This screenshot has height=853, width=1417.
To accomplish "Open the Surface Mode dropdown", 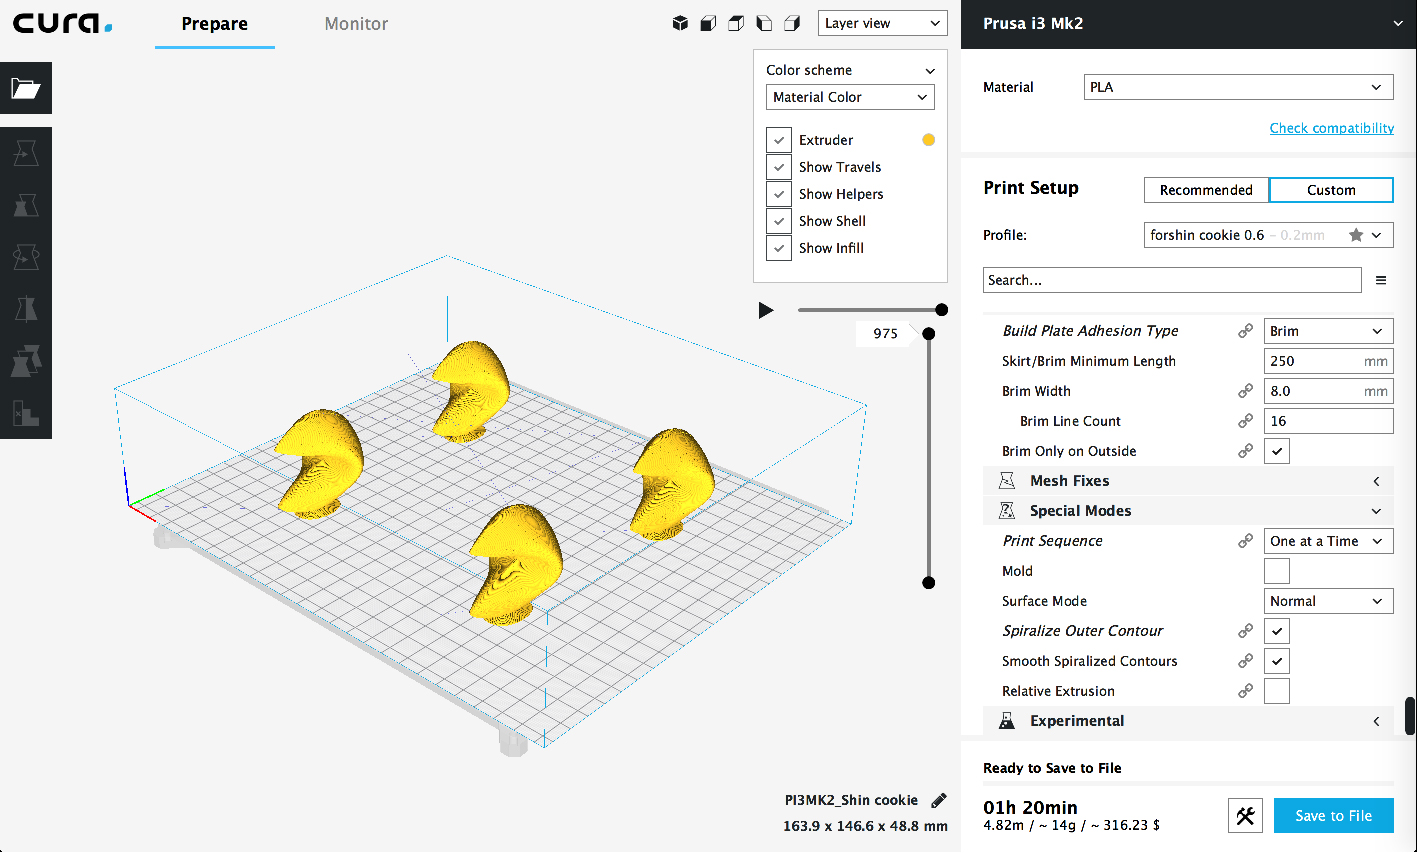I will click(x=1329, y=601).
